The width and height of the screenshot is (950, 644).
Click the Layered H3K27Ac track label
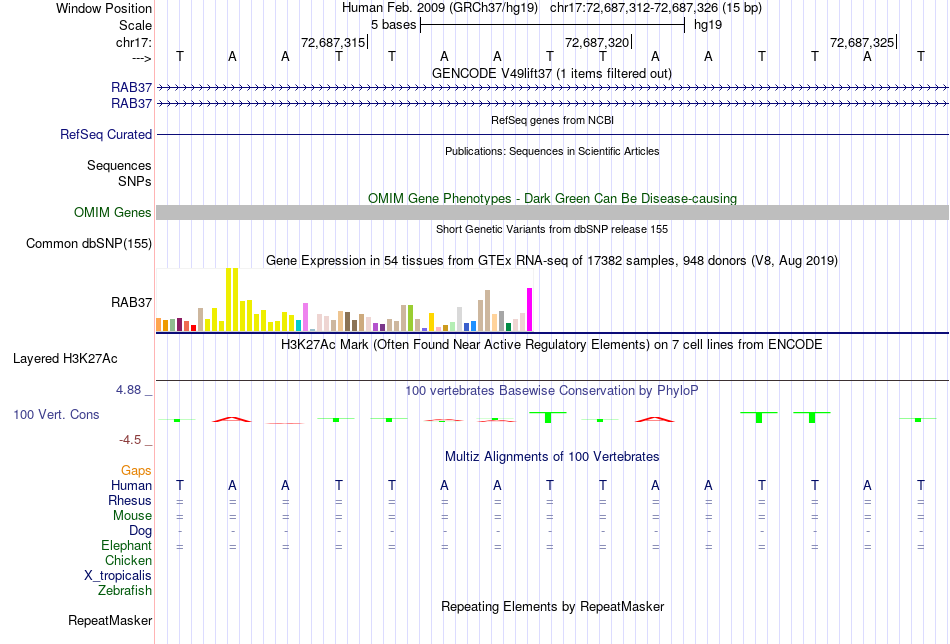coord(65,359)
